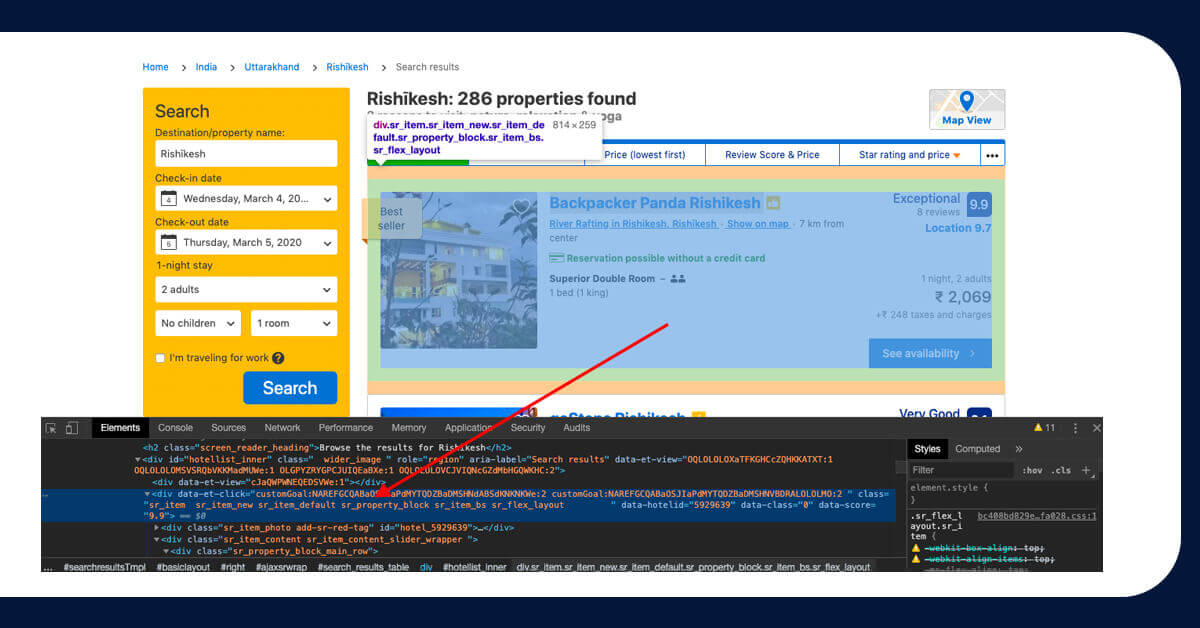
Task: Switch to the Security tab
Action: tap(528, 428)
